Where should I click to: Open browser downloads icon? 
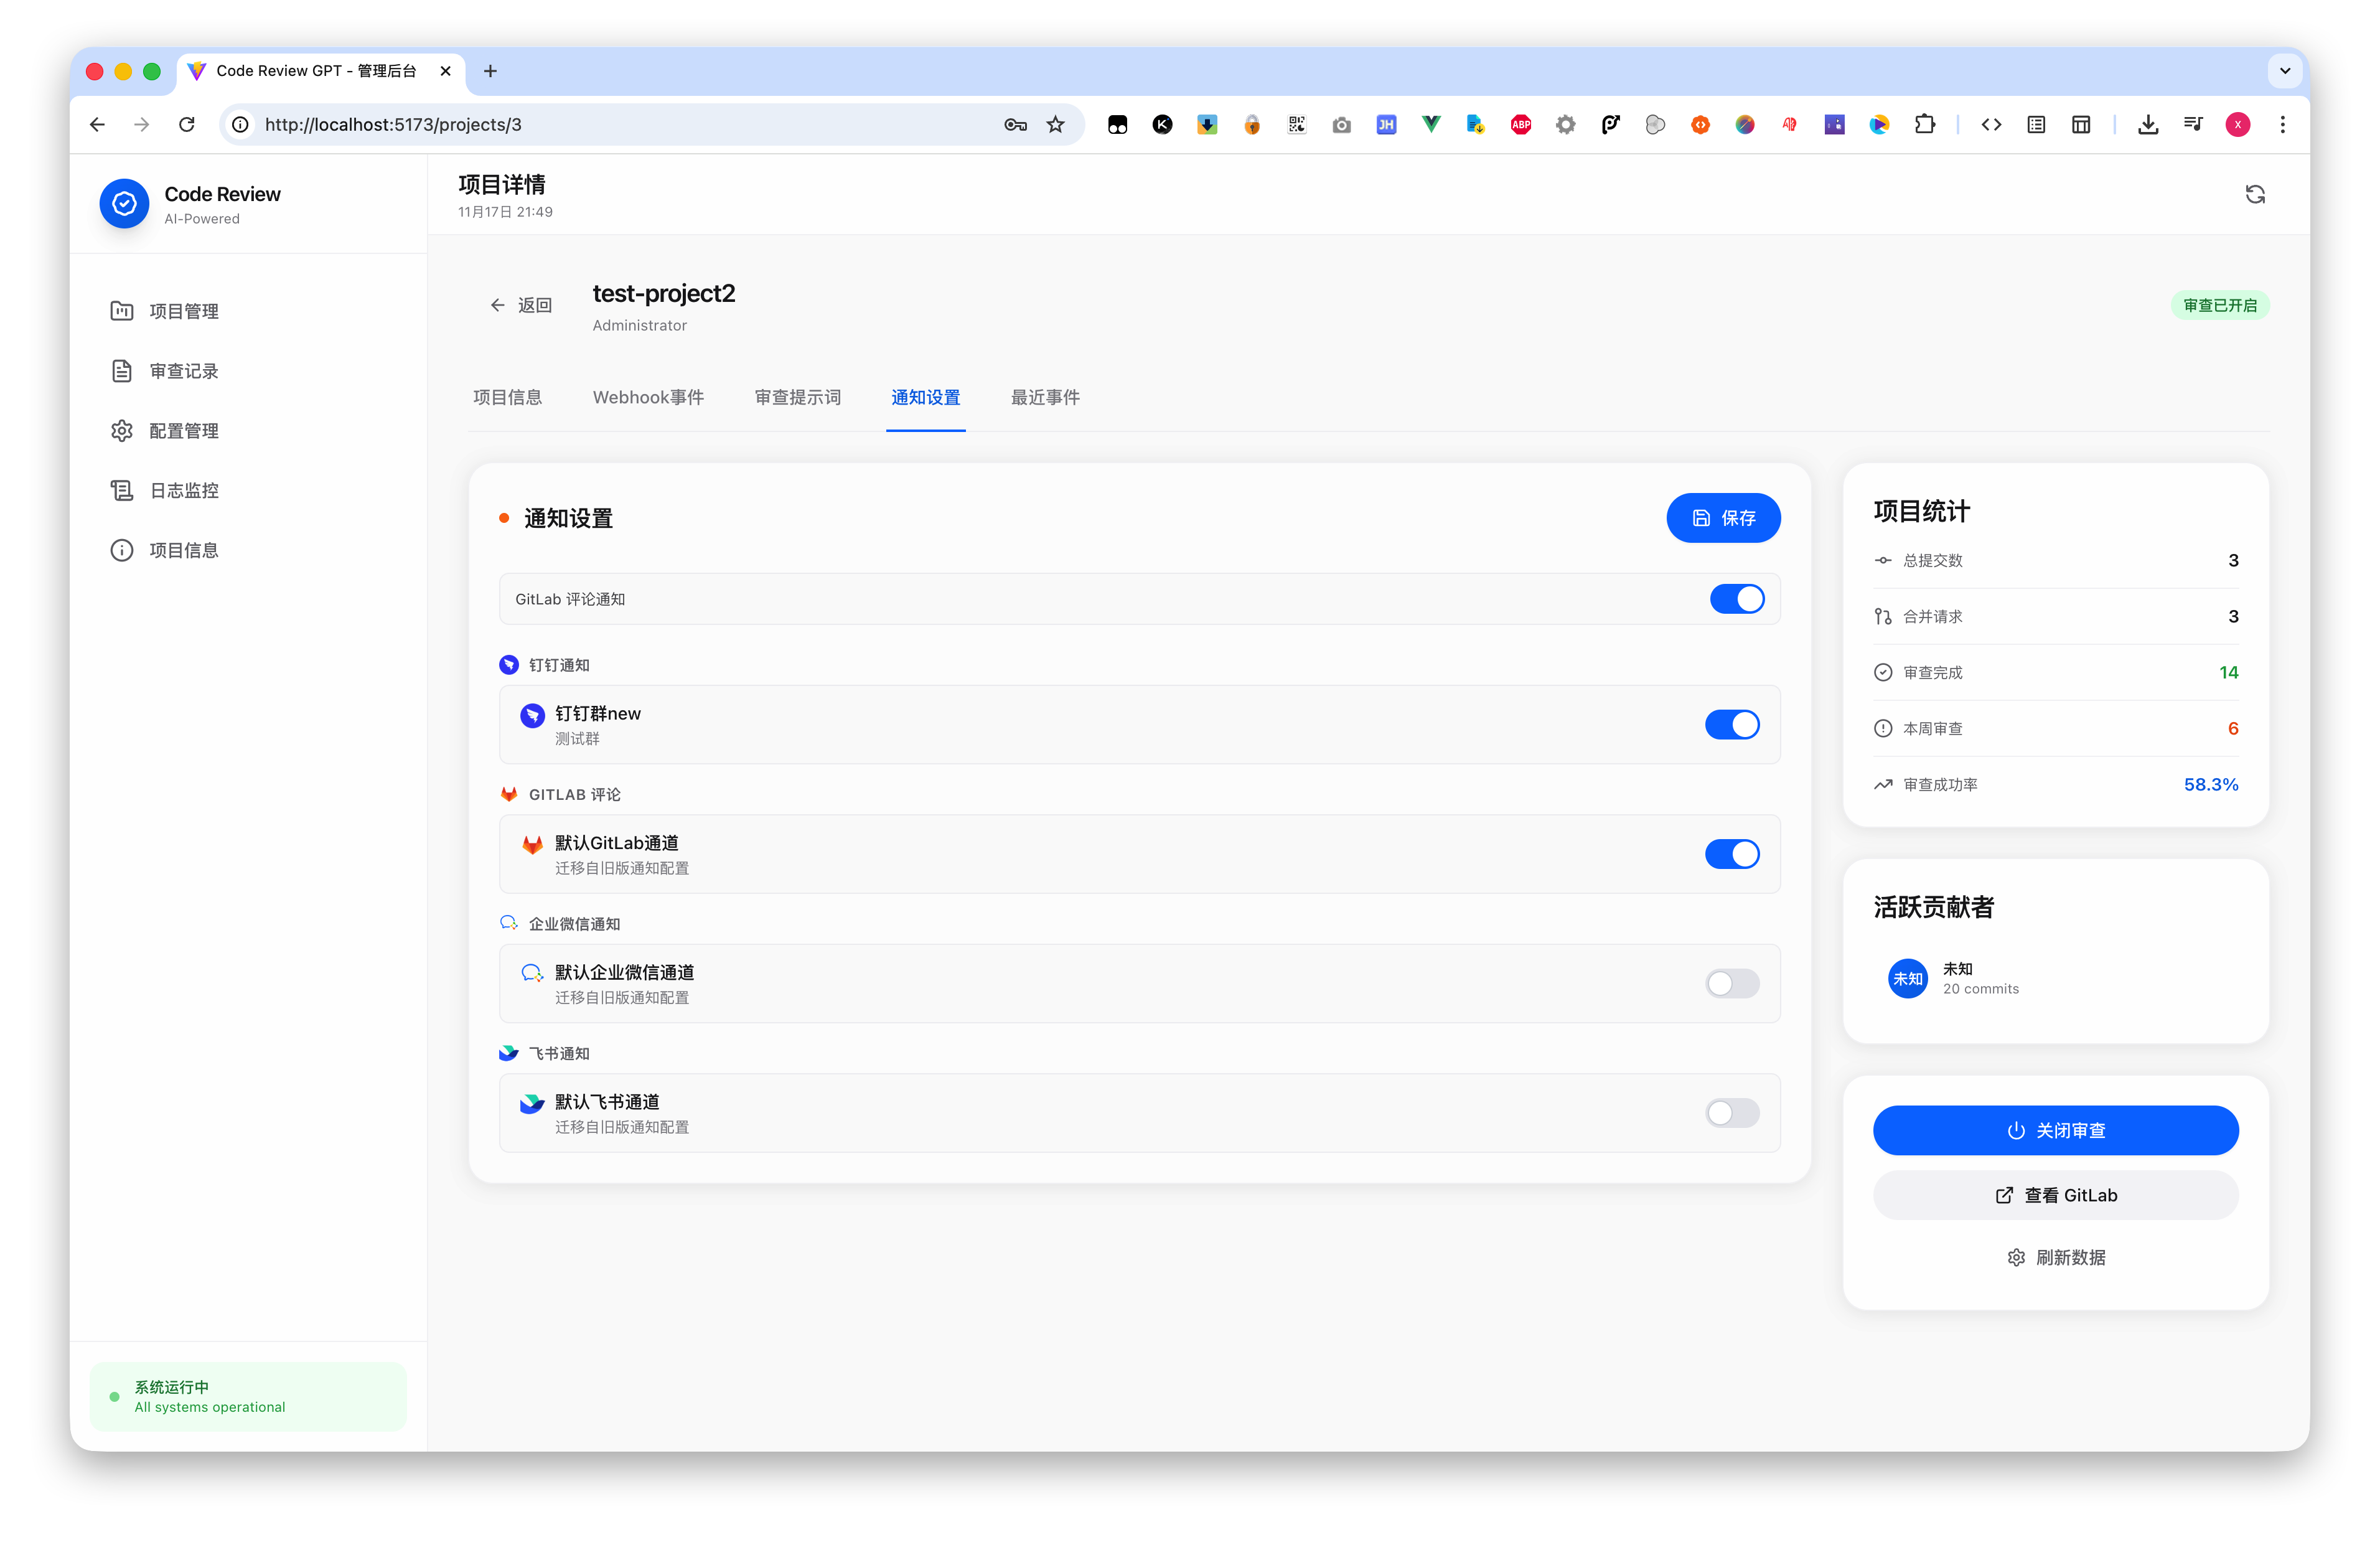(2147, 125)
